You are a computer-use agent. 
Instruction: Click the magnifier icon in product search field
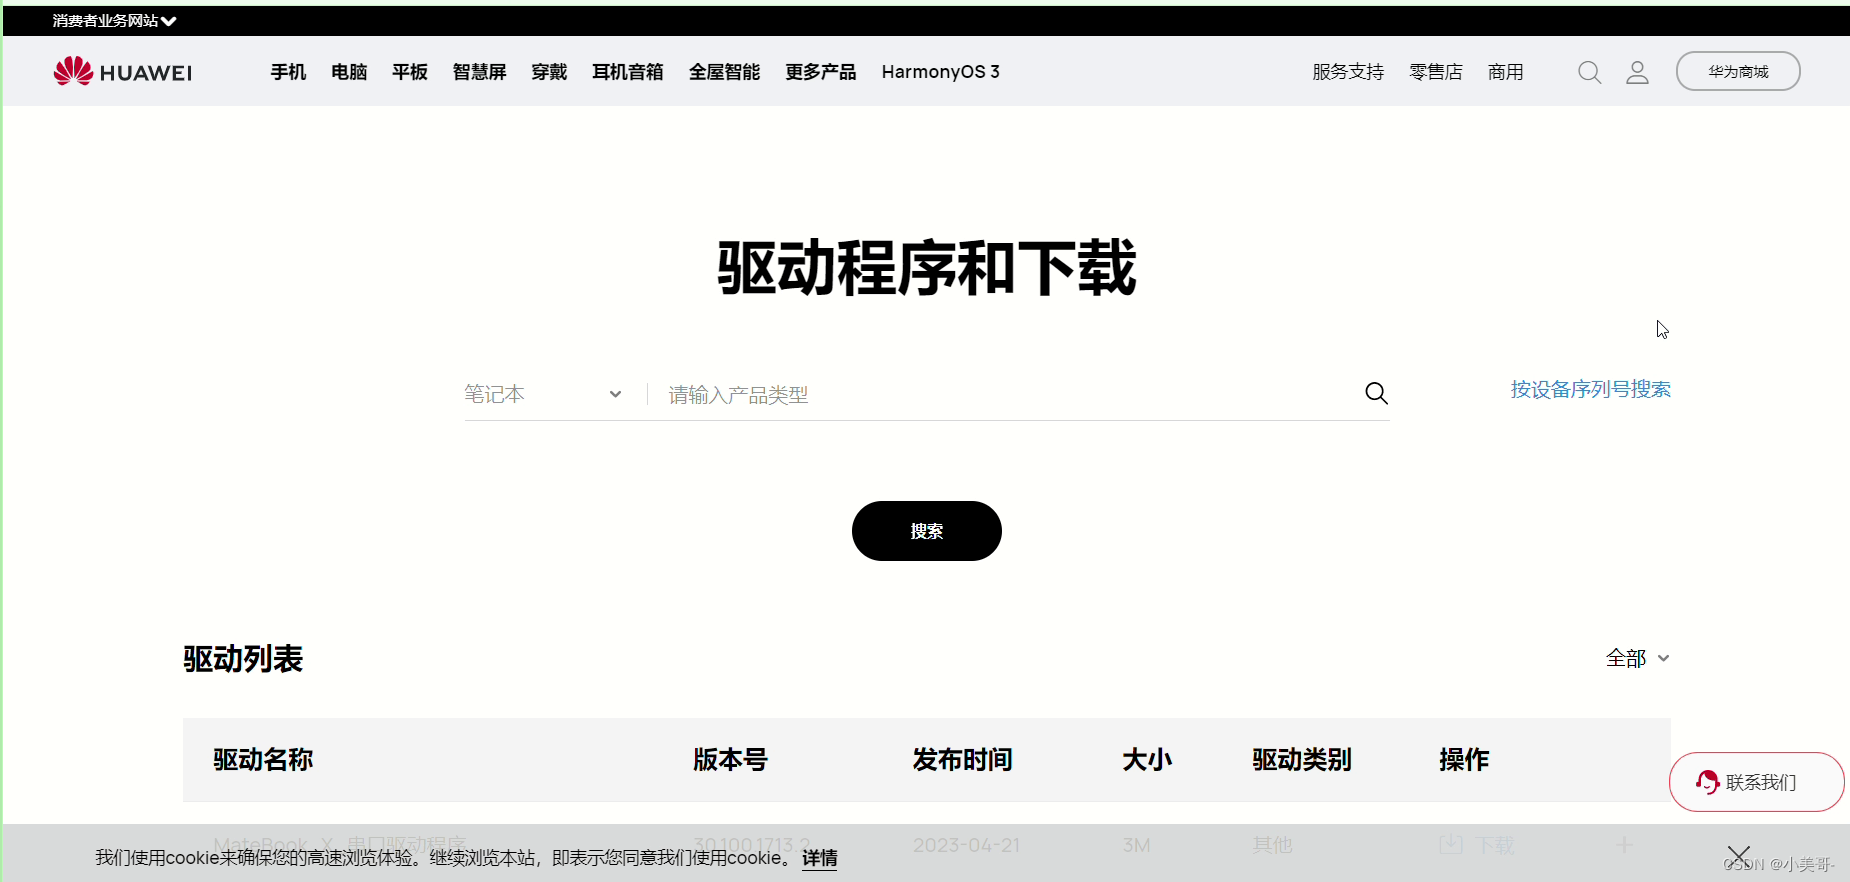(x=1376, y=394)
